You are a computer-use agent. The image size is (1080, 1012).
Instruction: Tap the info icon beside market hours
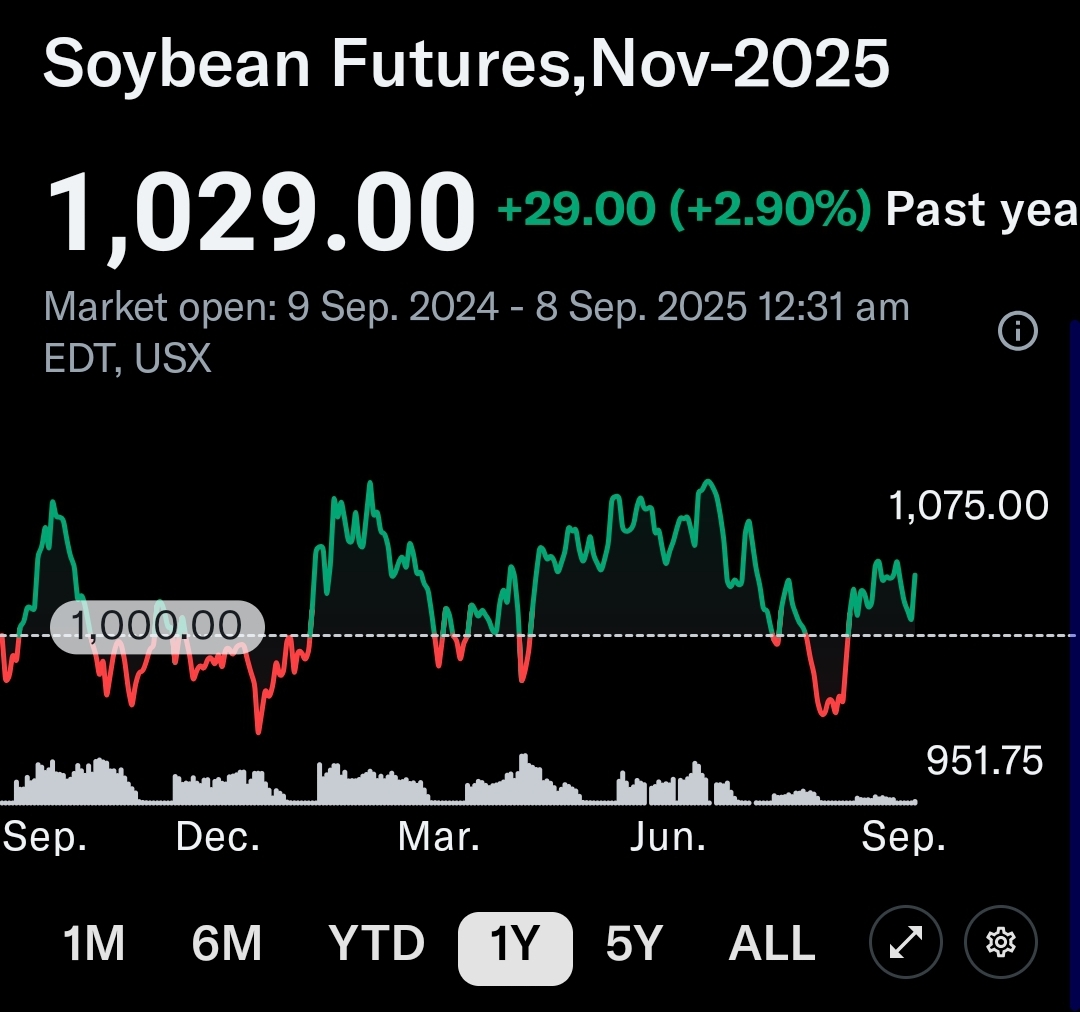[1018, 331]
